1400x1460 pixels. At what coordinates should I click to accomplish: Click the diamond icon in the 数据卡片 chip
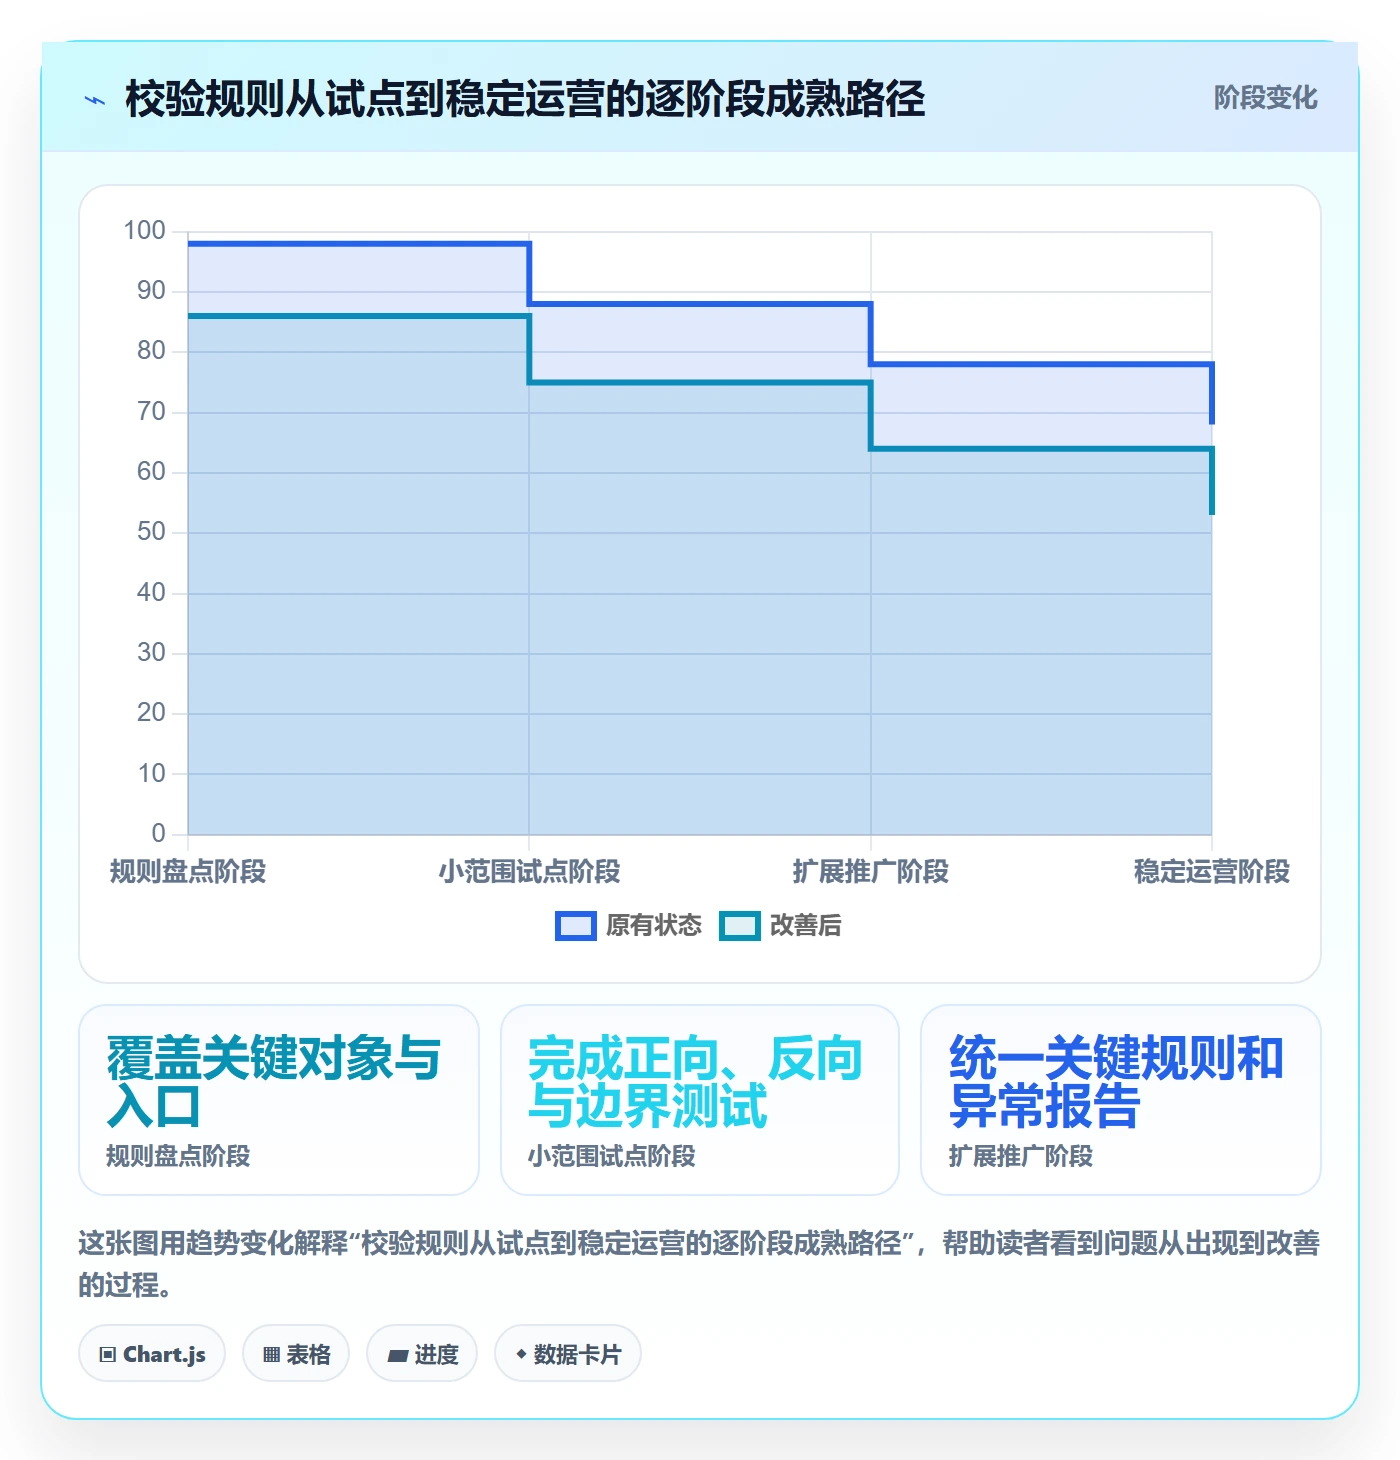(521, 1354)
